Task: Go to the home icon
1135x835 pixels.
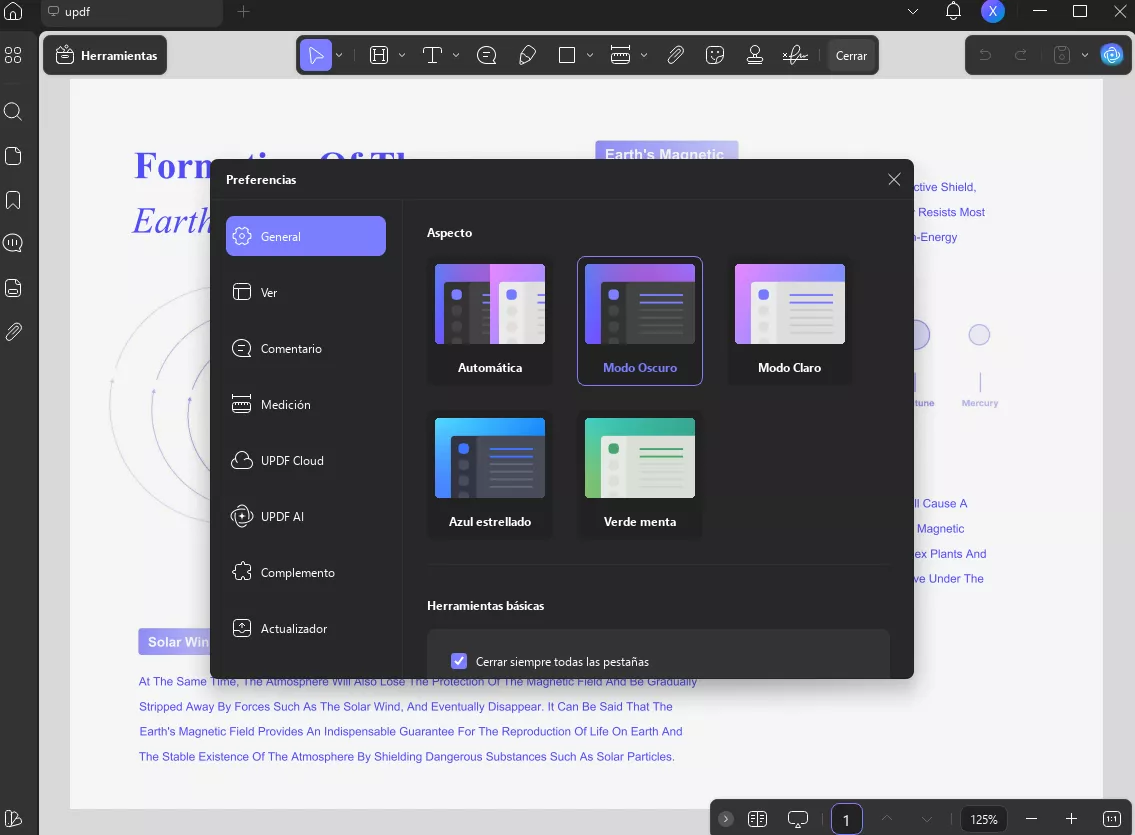Action: point(13,12)
